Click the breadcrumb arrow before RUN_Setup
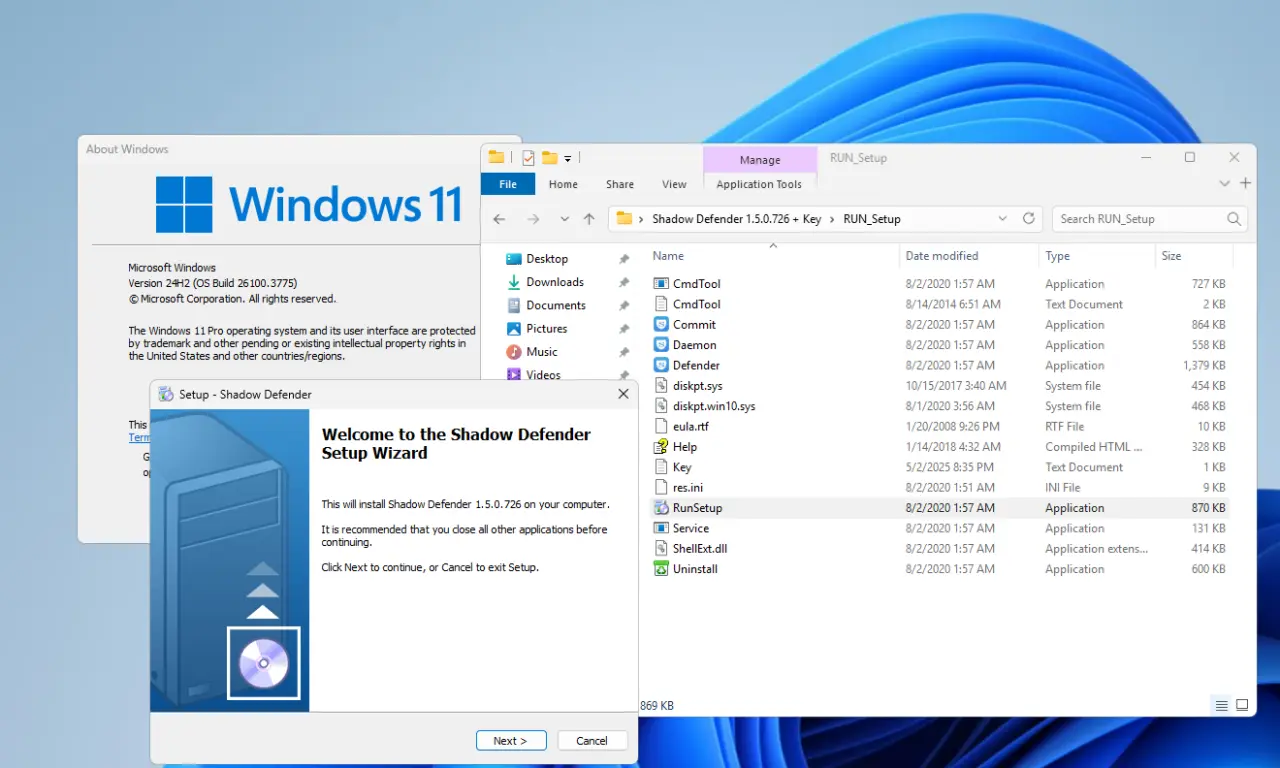The height and width of the screenshot is (768, 1280). pyautogui.click(x=832, y=219)
